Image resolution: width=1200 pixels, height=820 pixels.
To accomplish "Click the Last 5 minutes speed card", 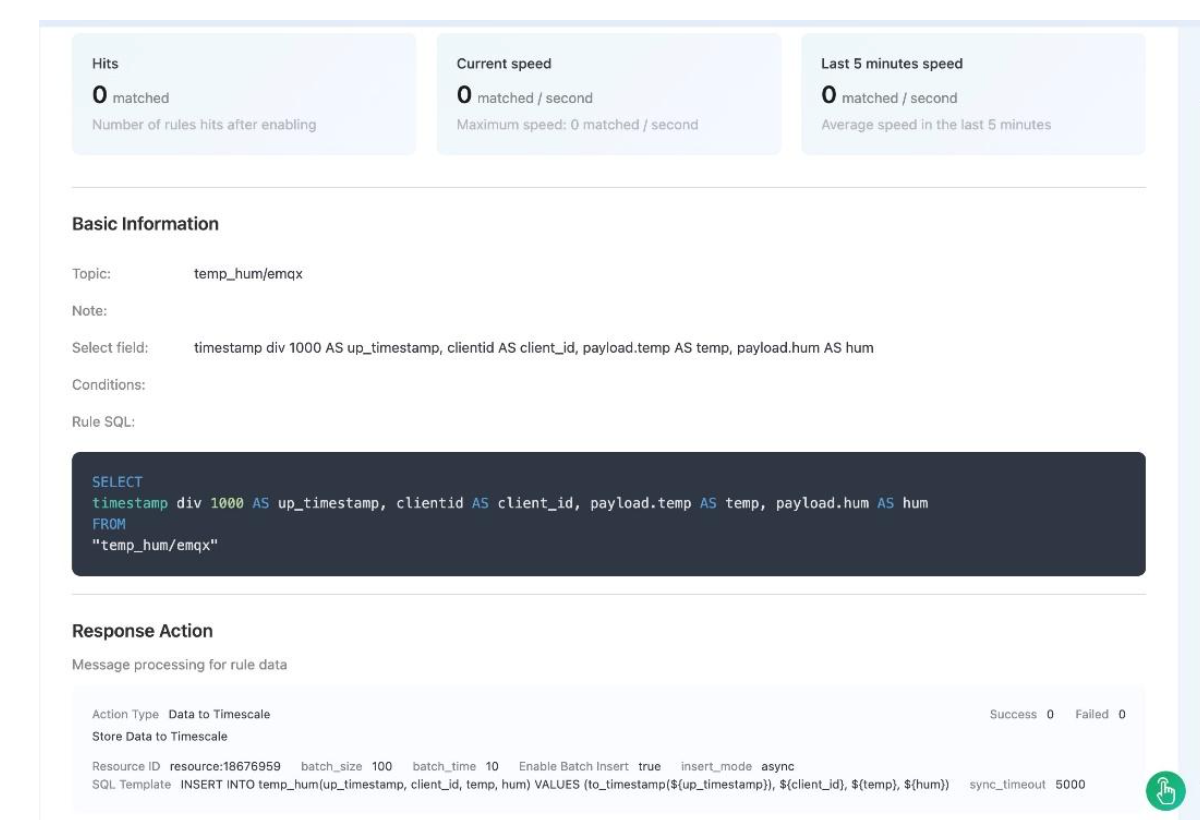I will coord(972,94).
